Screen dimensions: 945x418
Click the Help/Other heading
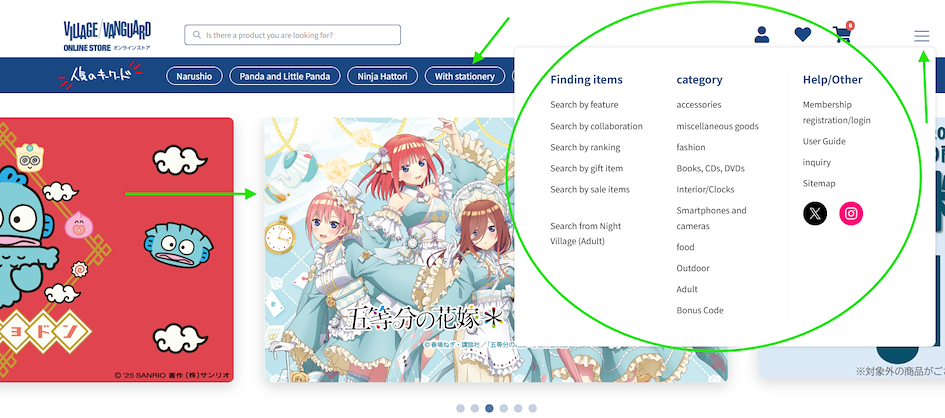pos(832,80)
